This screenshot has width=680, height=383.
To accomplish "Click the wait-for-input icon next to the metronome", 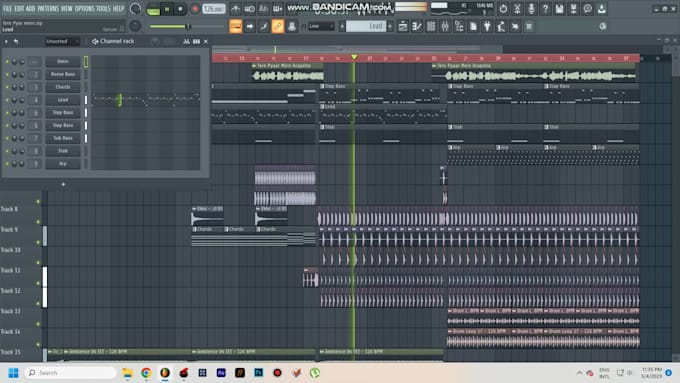I will coord(249,9).
